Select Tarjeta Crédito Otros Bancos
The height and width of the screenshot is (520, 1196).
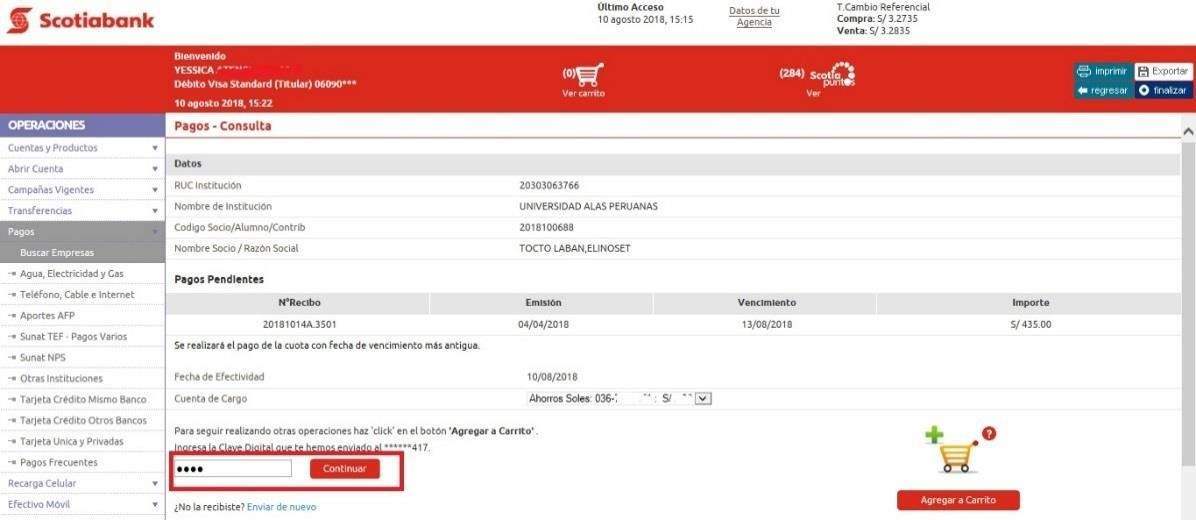[82, 420]
